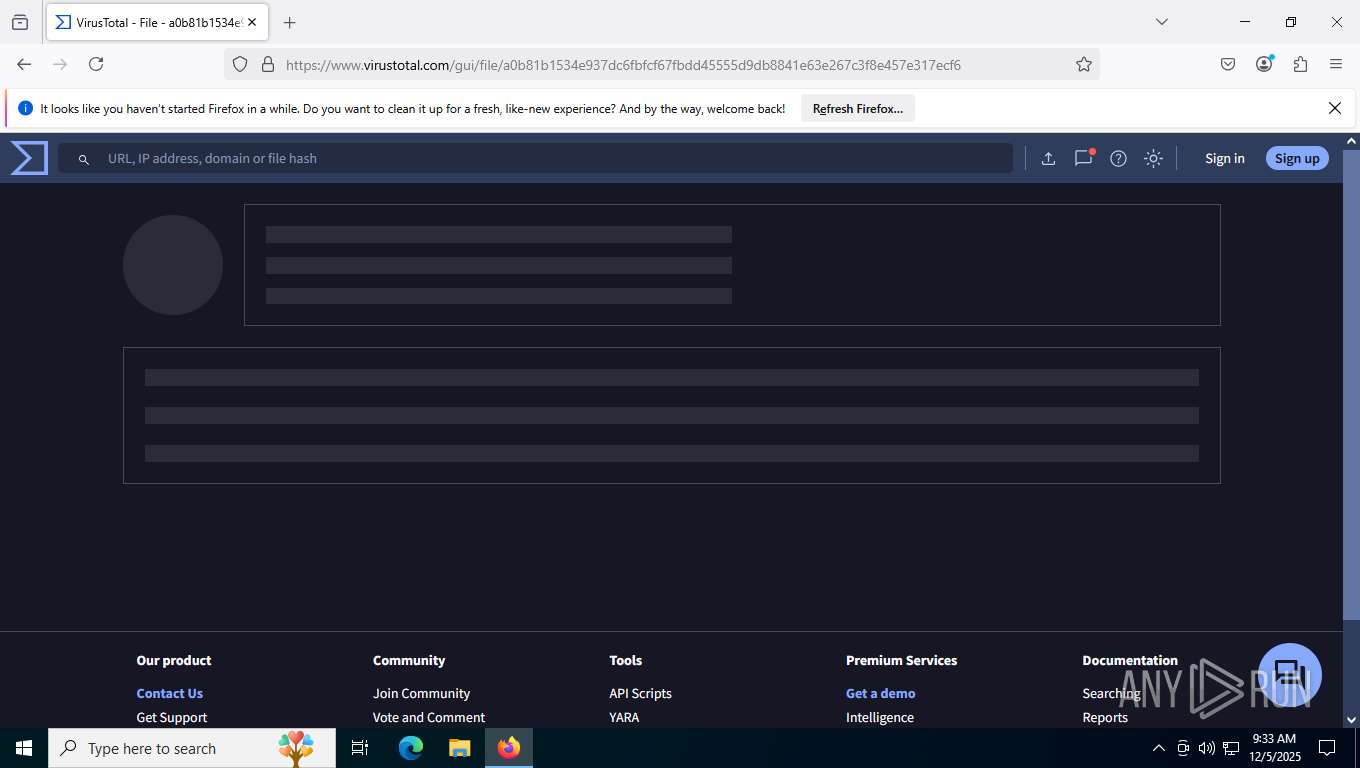Click the Sign up button
This screenshot has height=768, width=1360.
pos(1297,158)
